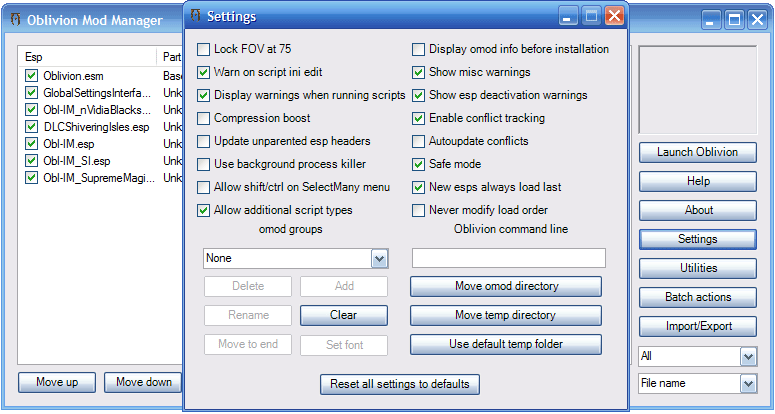Toggle Obl-IM_nVidiaBlacks... esp checkbox
775x414 pixels.
click(32, 110)
